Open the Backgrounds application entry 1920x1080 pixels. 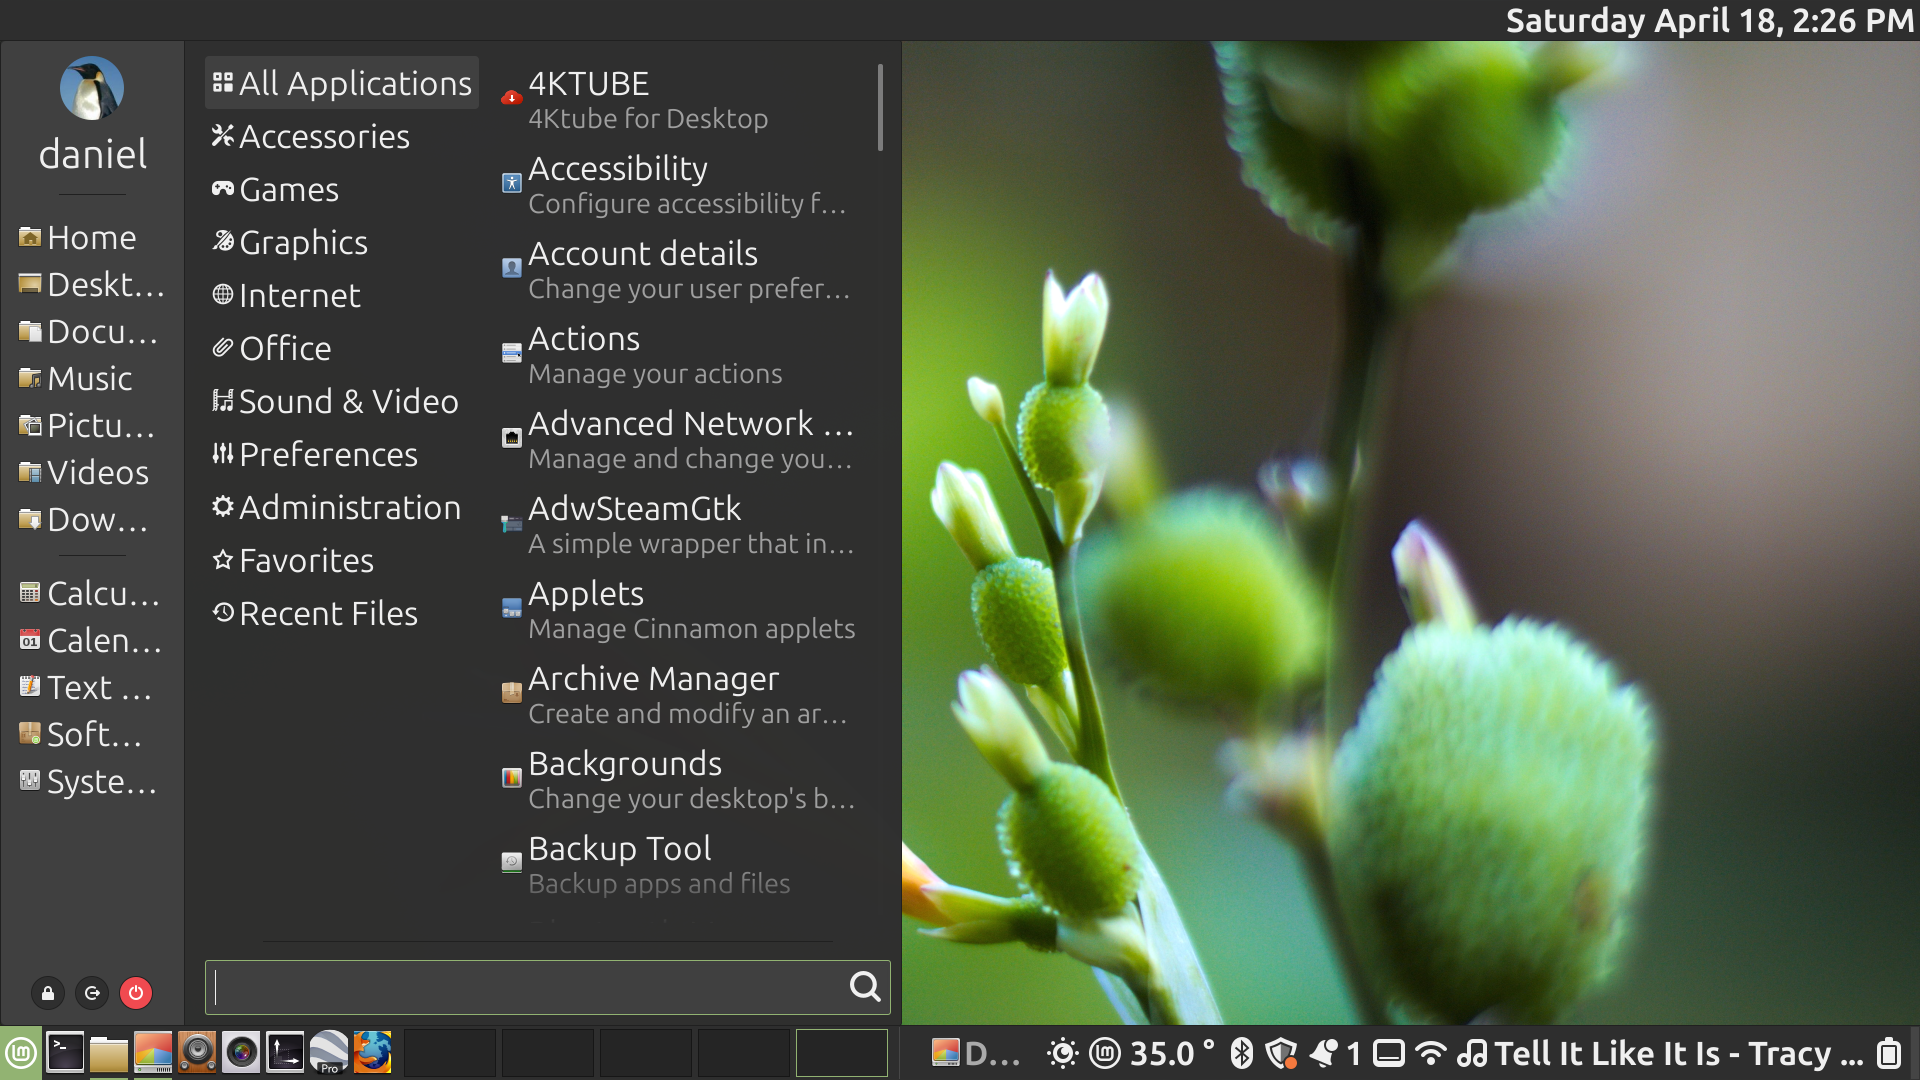pos(625,764)
